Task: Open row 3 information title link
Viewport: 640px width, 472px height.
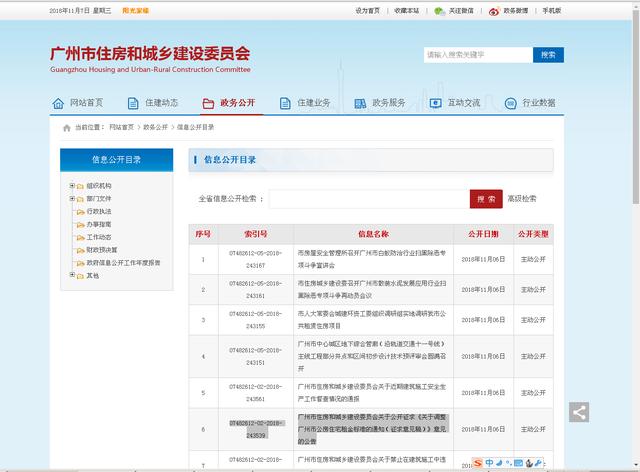Action: tap(372, 320)
